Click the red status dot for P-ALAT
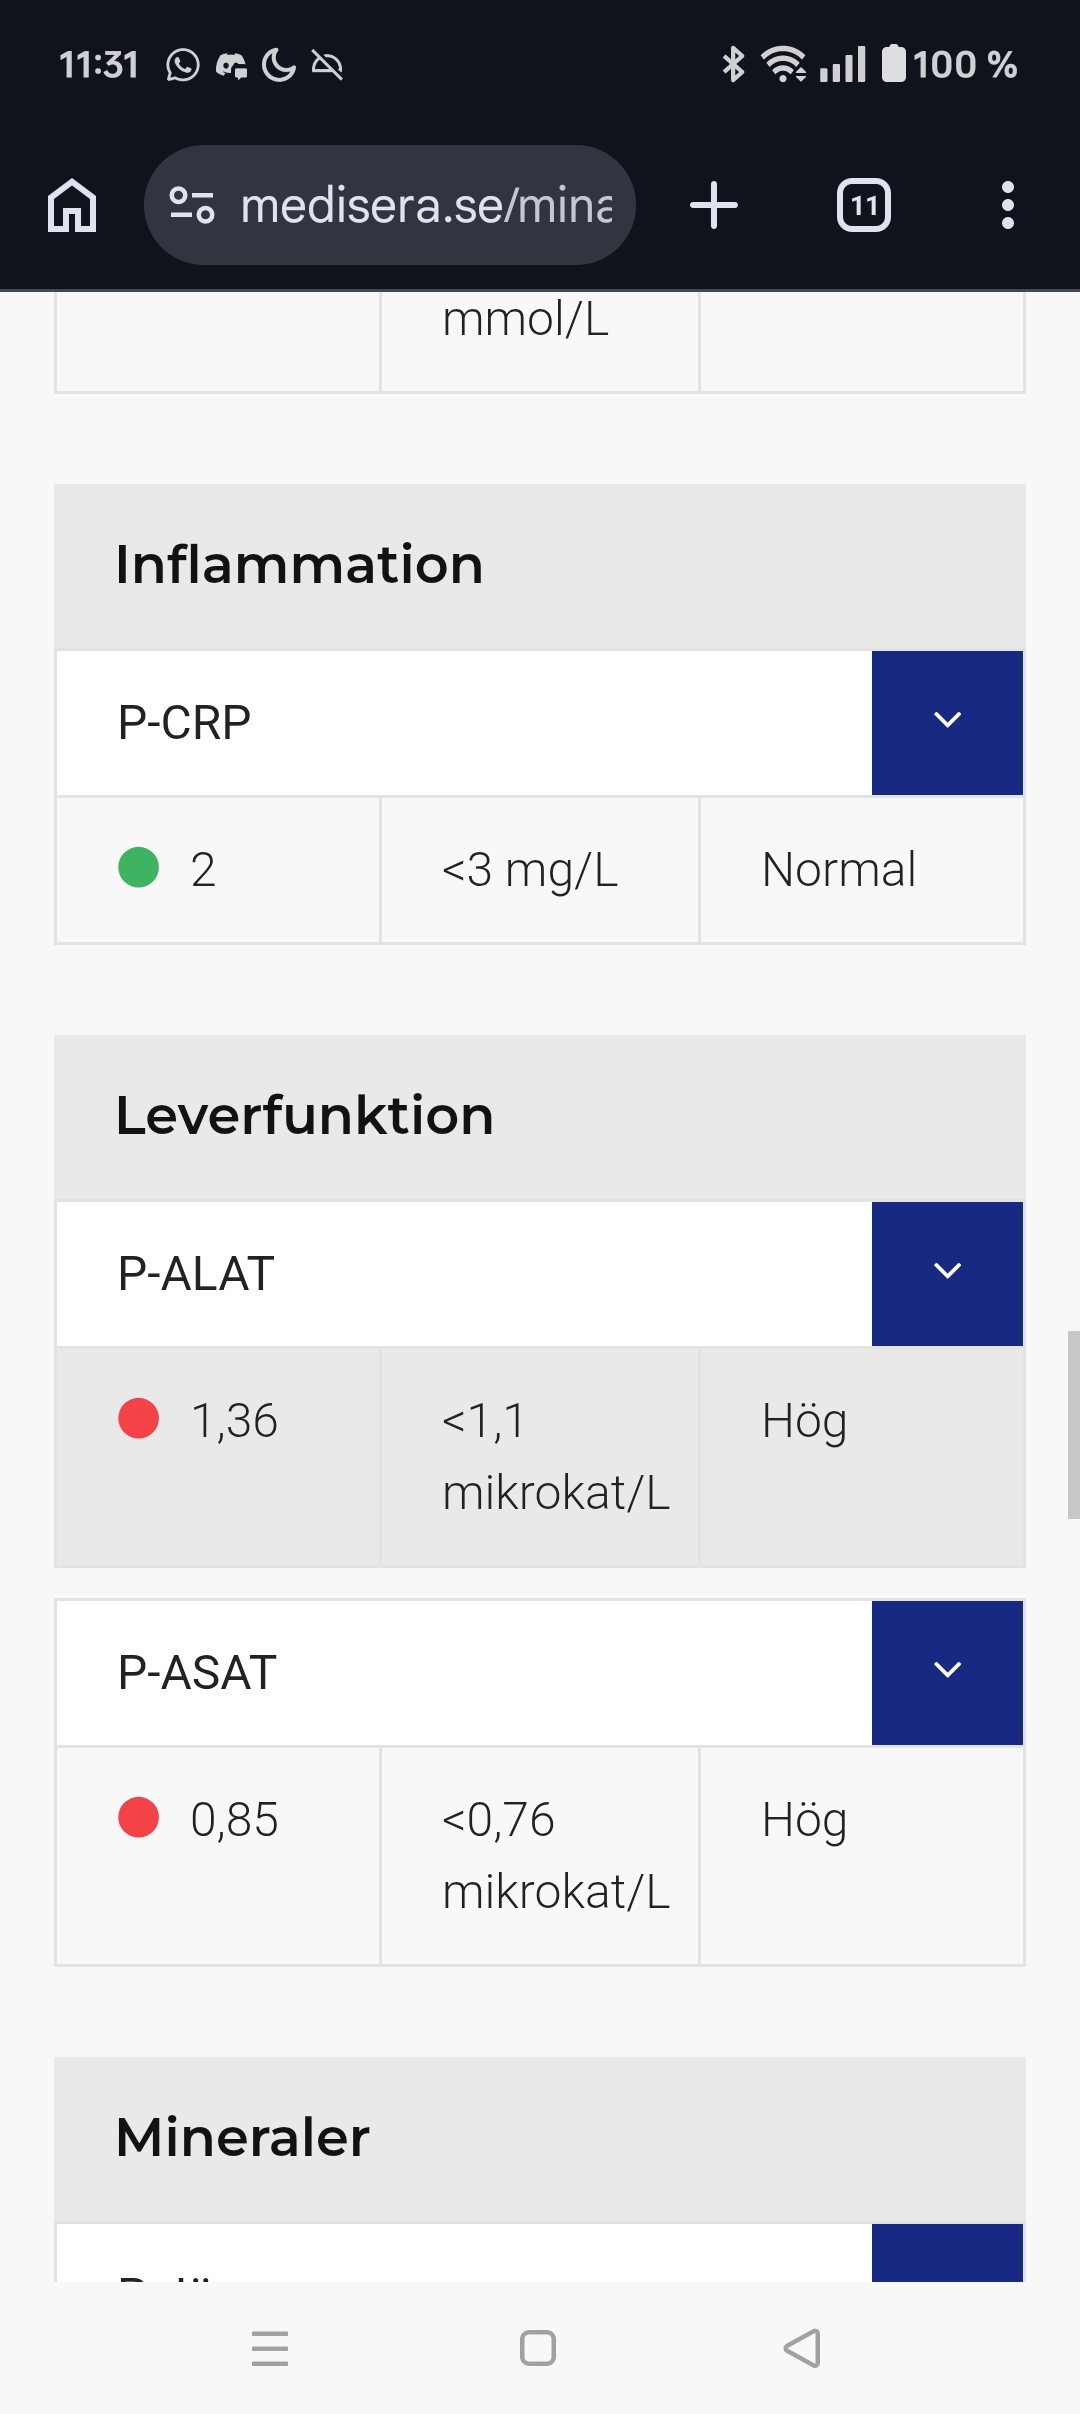The image size is (1080, 2414). [x=139, y=1418]
